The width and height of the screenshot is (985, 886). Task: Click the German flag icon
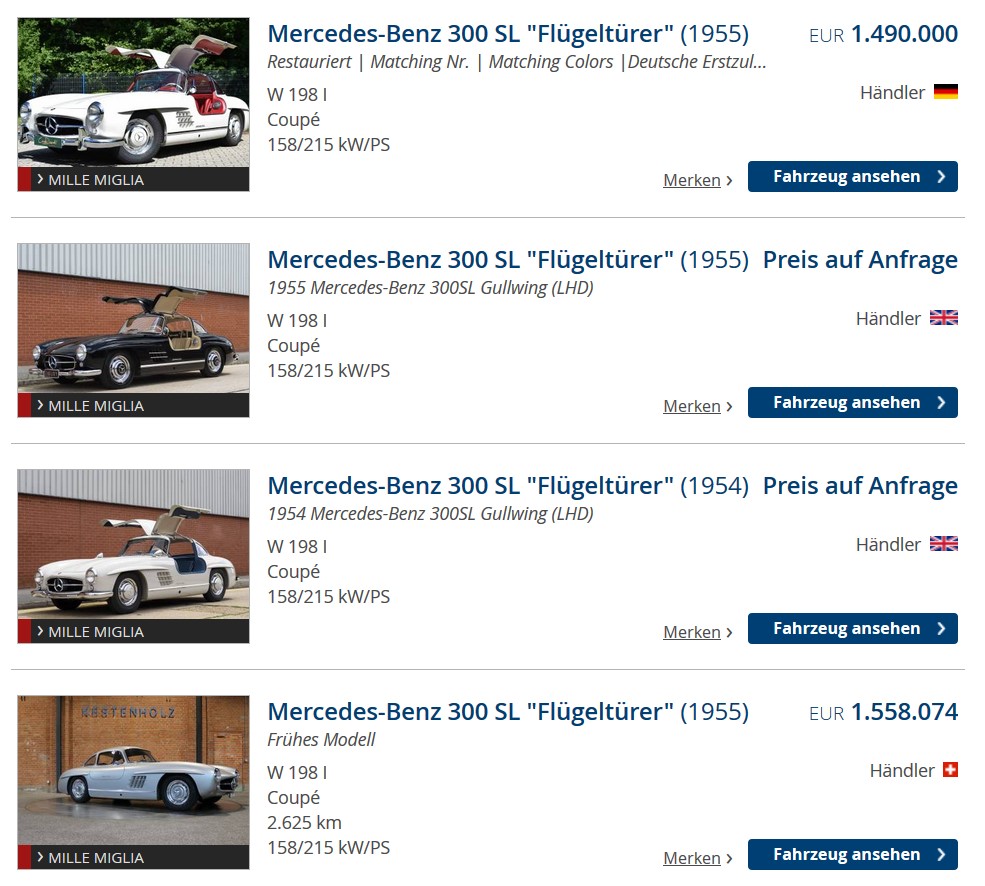(945, 92)
